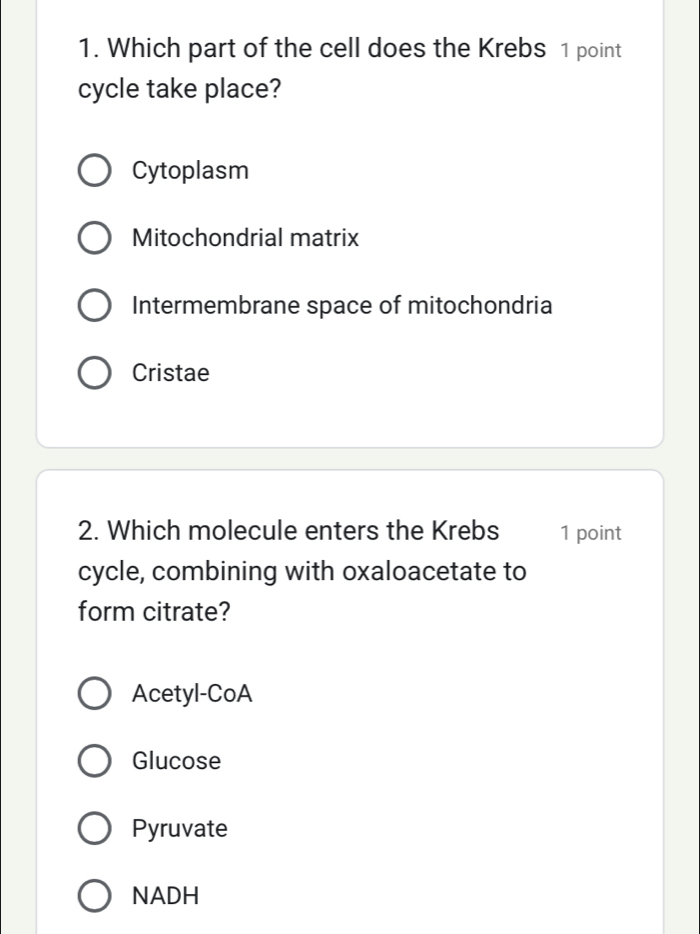Select Intermembrane space of mitochondria radio circle

click(x=95, y=307)
